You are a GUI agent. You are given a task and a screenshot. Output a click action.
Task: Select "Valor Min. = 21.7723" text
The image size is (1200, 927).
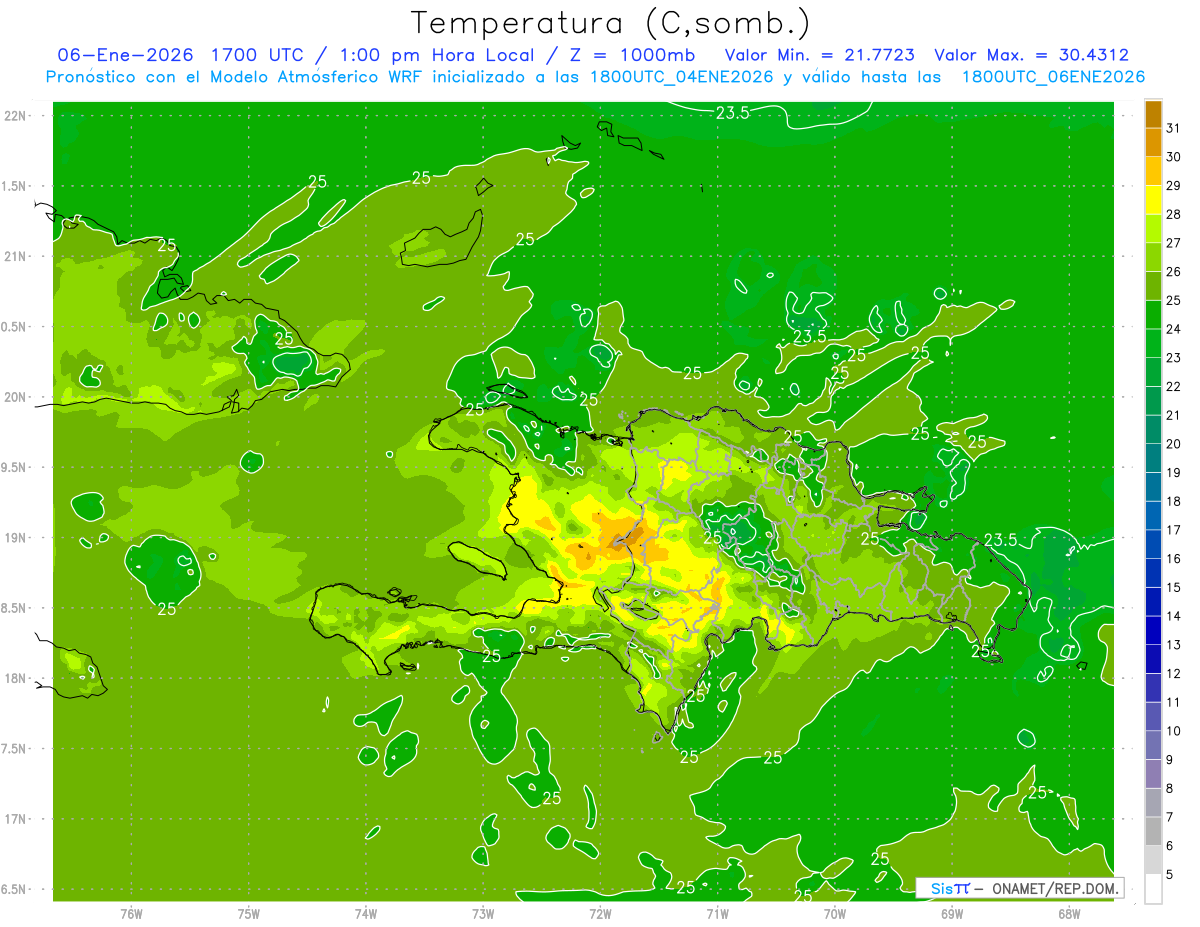(820, 55)
